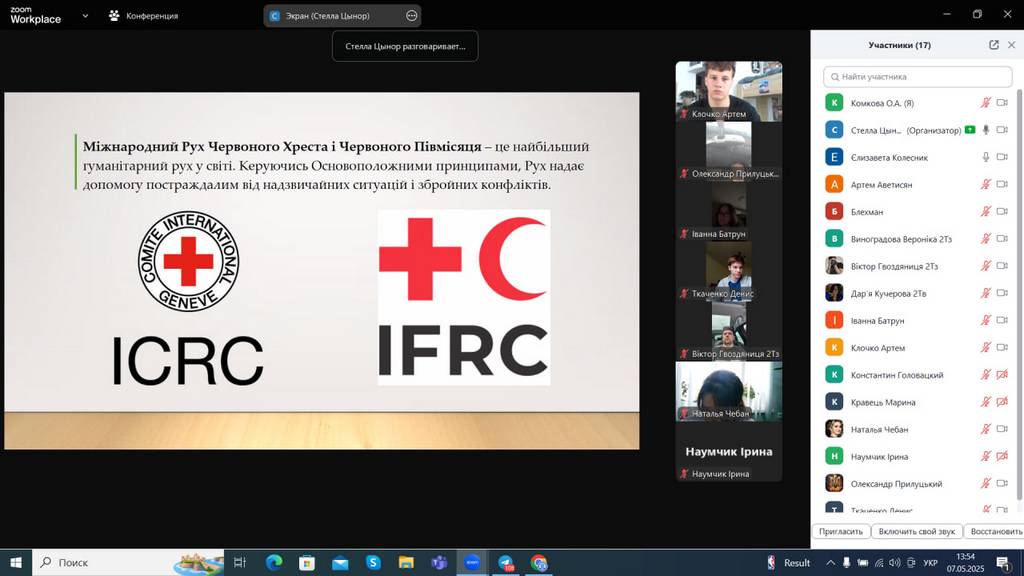Mute Єлизавета Колесник's microphone

[985, 157]
